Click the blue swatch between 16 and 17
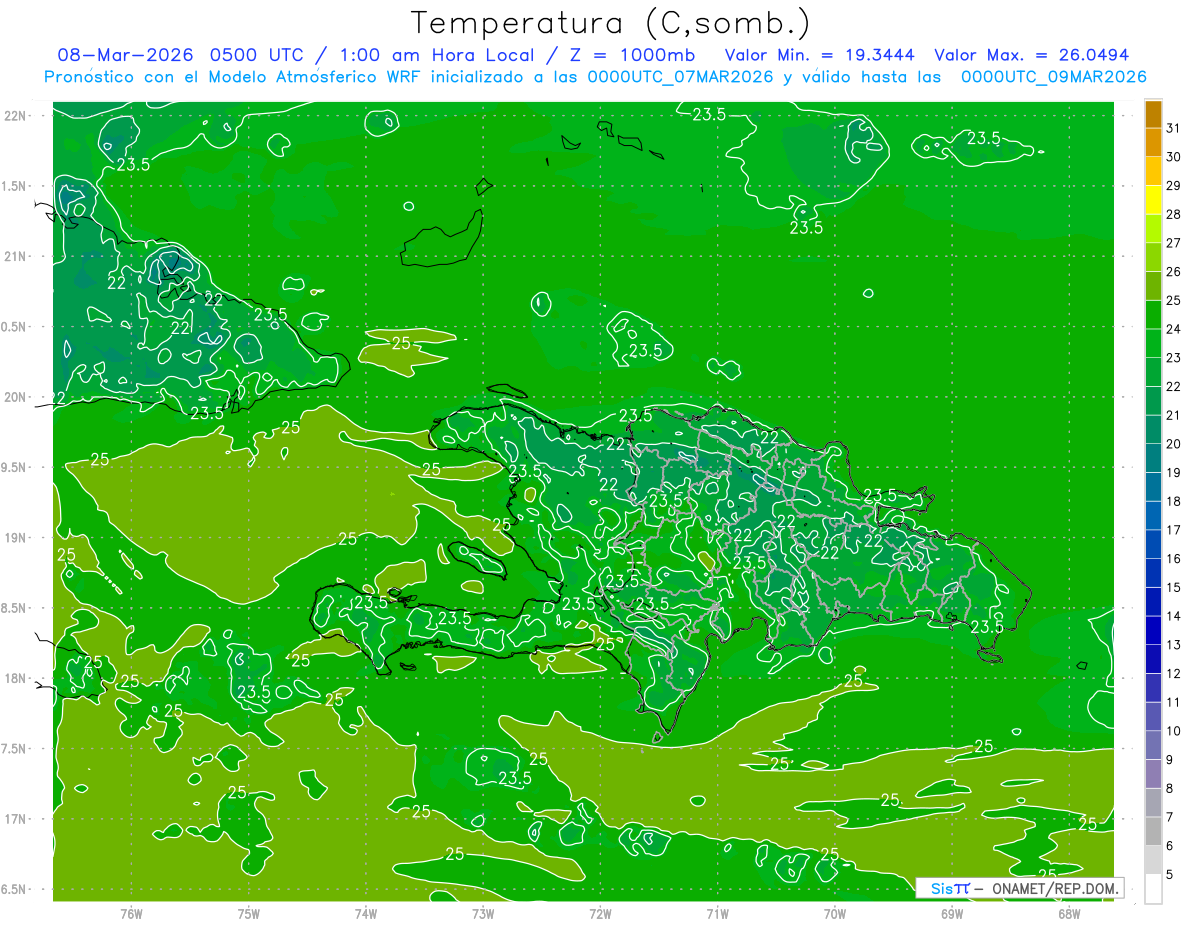The height and width of the screenshot is (927, 1200). tap(1153, 545)
